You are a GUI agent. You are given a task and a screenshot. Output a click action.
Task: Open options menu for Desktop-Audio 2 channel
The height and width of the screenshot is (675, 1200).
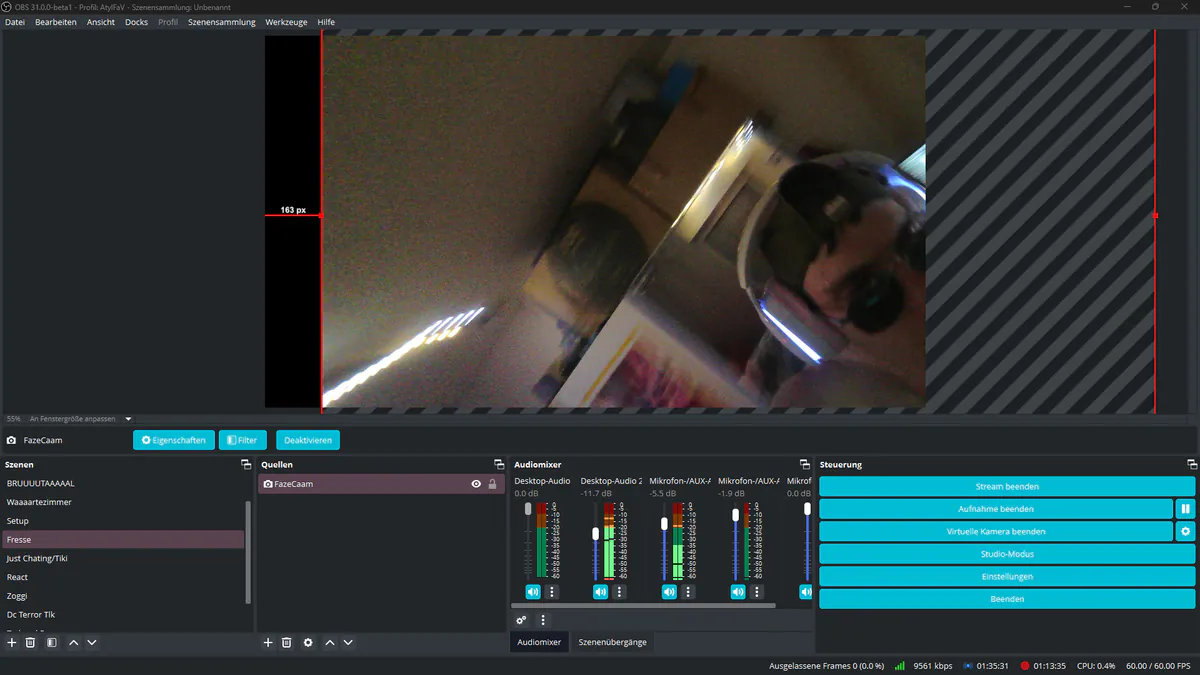pyautogui.click(x=619, y=592)
